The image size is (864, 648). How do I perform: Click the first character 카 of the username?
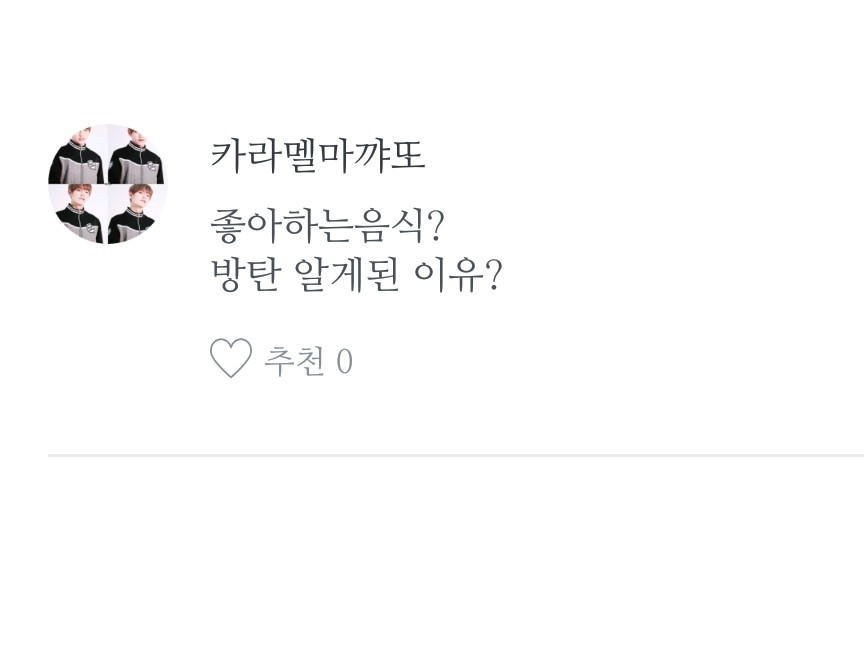tap(228, 156)
